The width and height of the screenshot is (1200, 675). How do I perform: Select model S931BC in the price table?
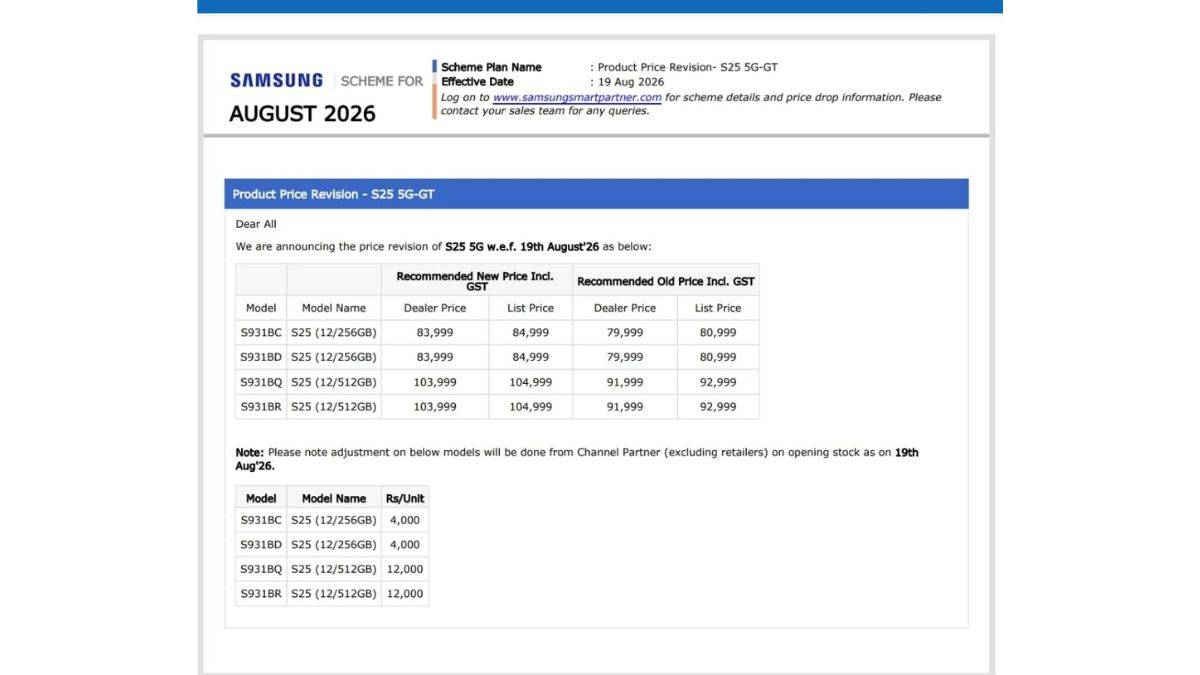pyautogui.click(x=261, y=333)
